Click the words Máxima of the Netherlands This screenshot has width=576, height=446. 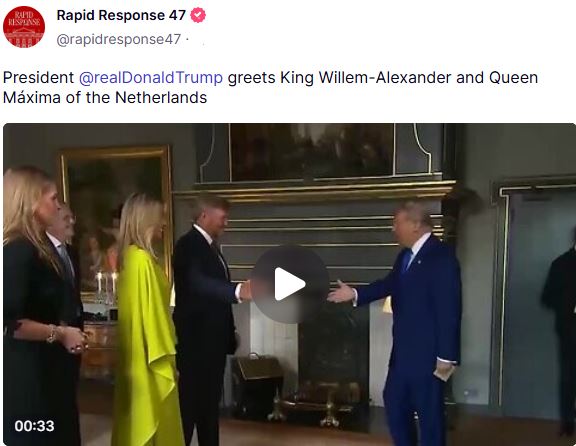[105, 97]
